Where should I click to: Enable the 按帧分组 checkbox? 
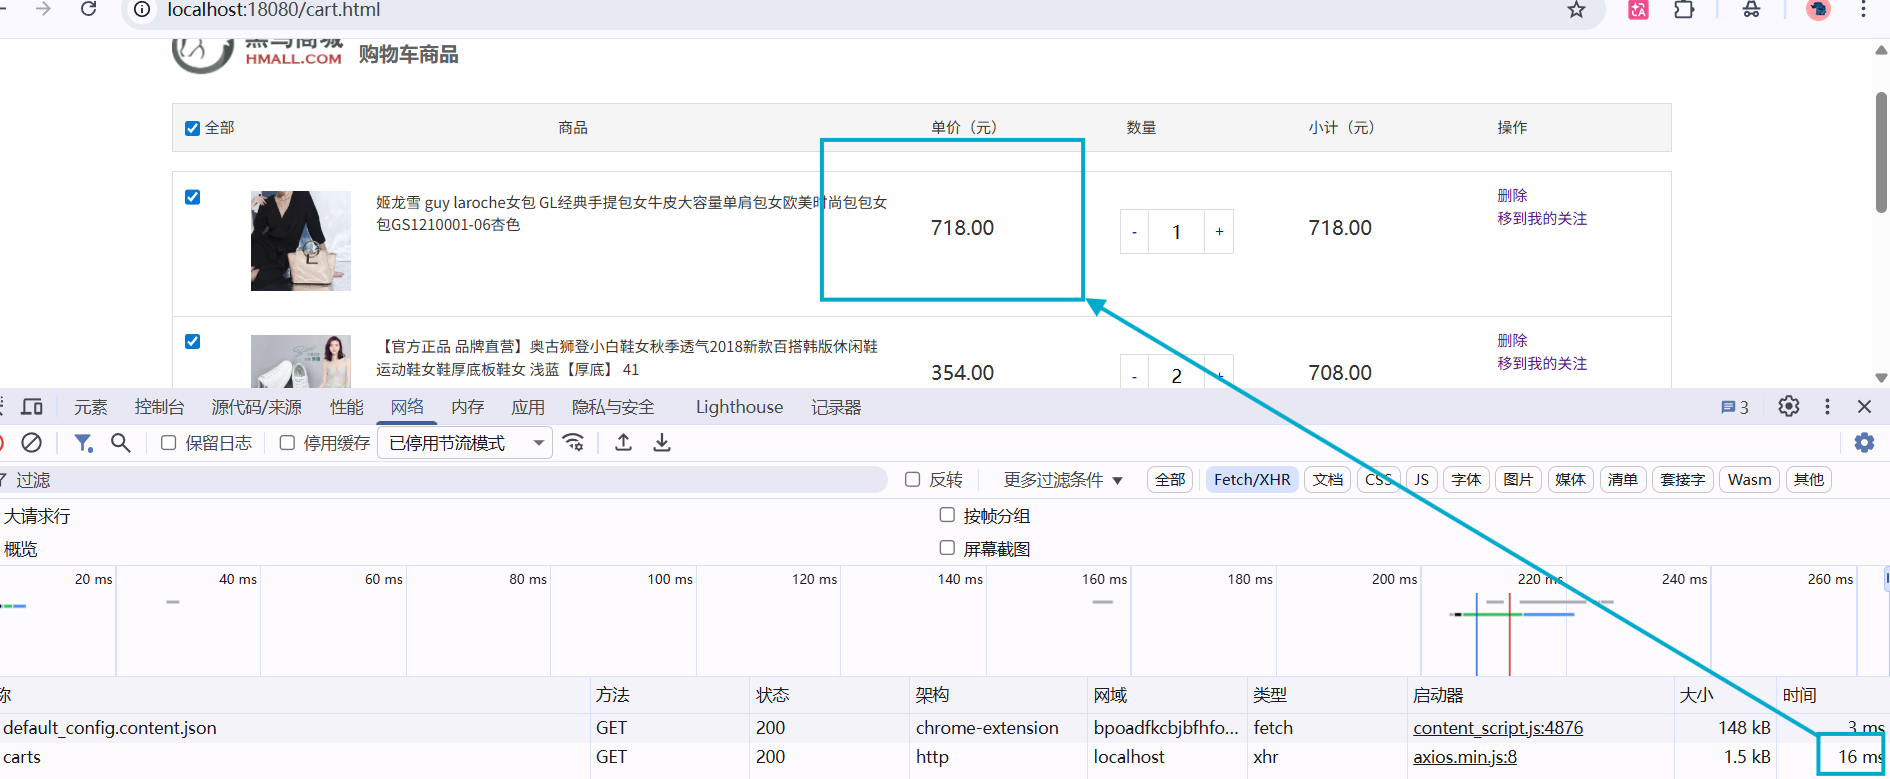(947, 515)
